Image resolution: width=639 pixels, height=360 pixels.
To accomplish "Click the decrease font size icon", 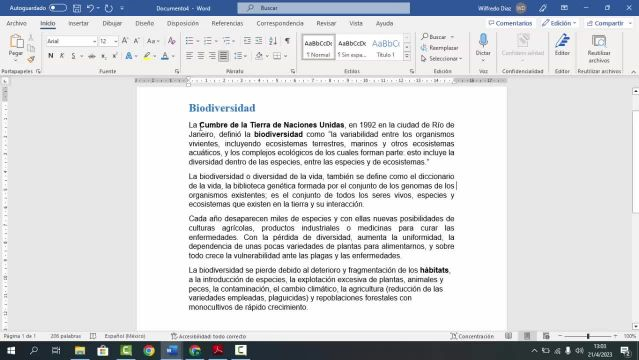I will tap(137, 41).
